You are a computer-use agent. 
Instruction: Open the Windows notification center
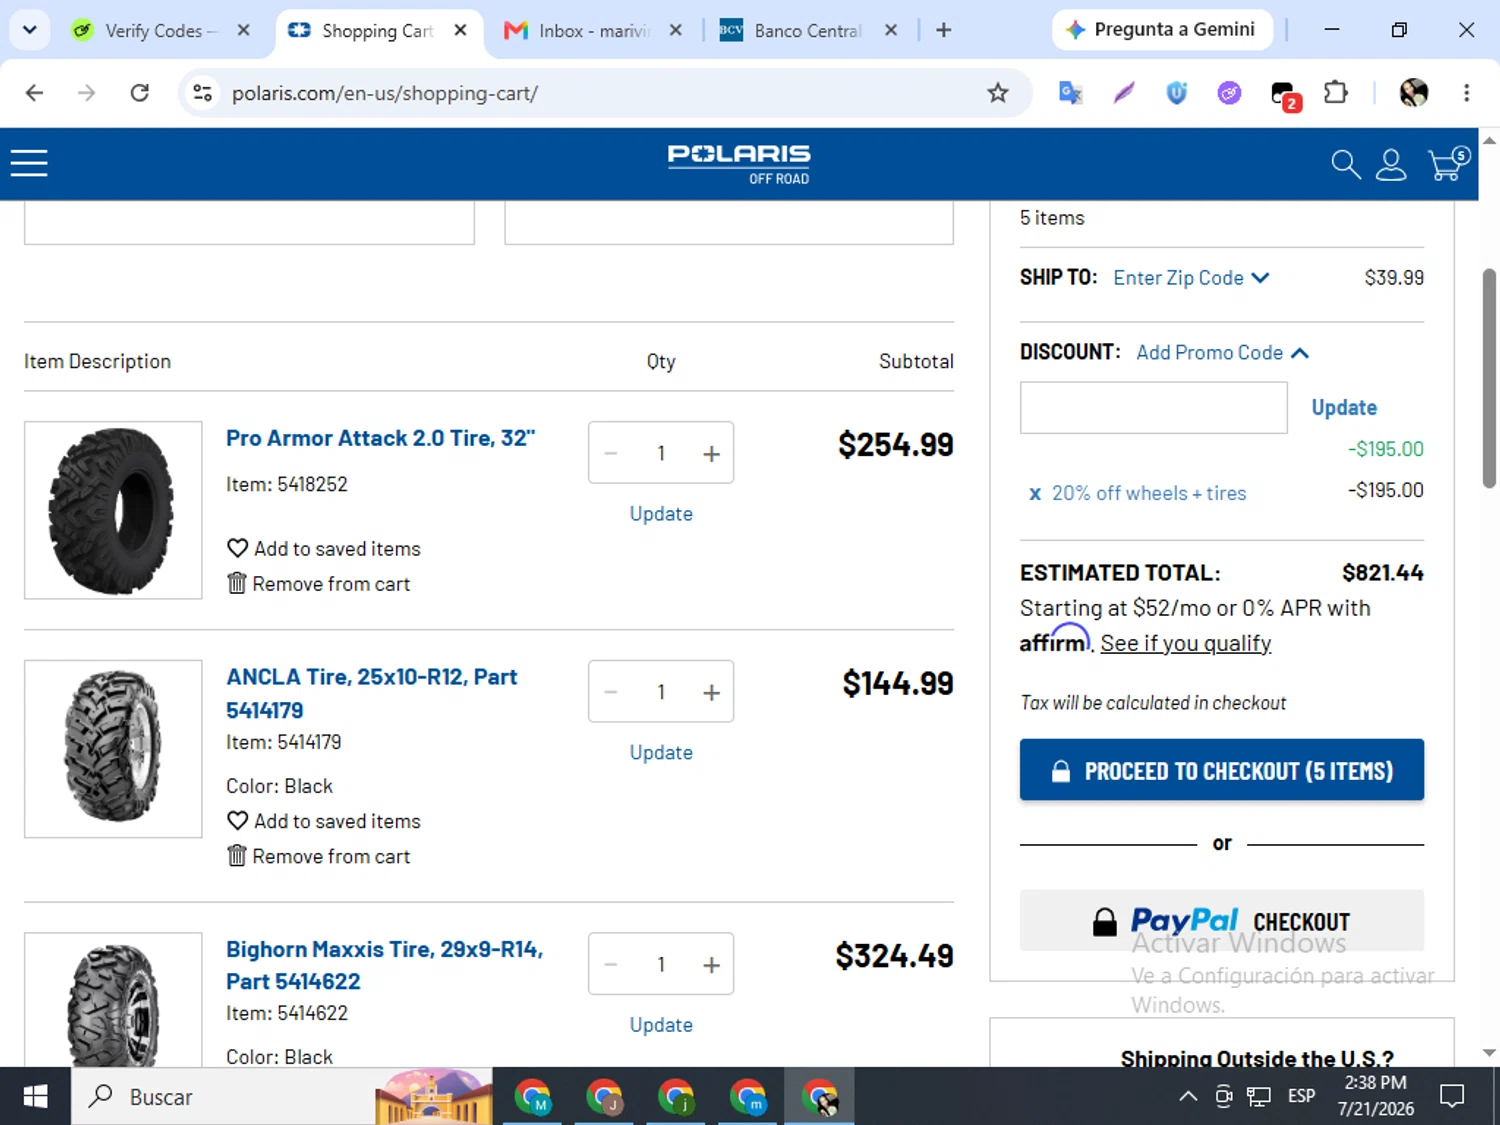click(x=1451, y=1096)
